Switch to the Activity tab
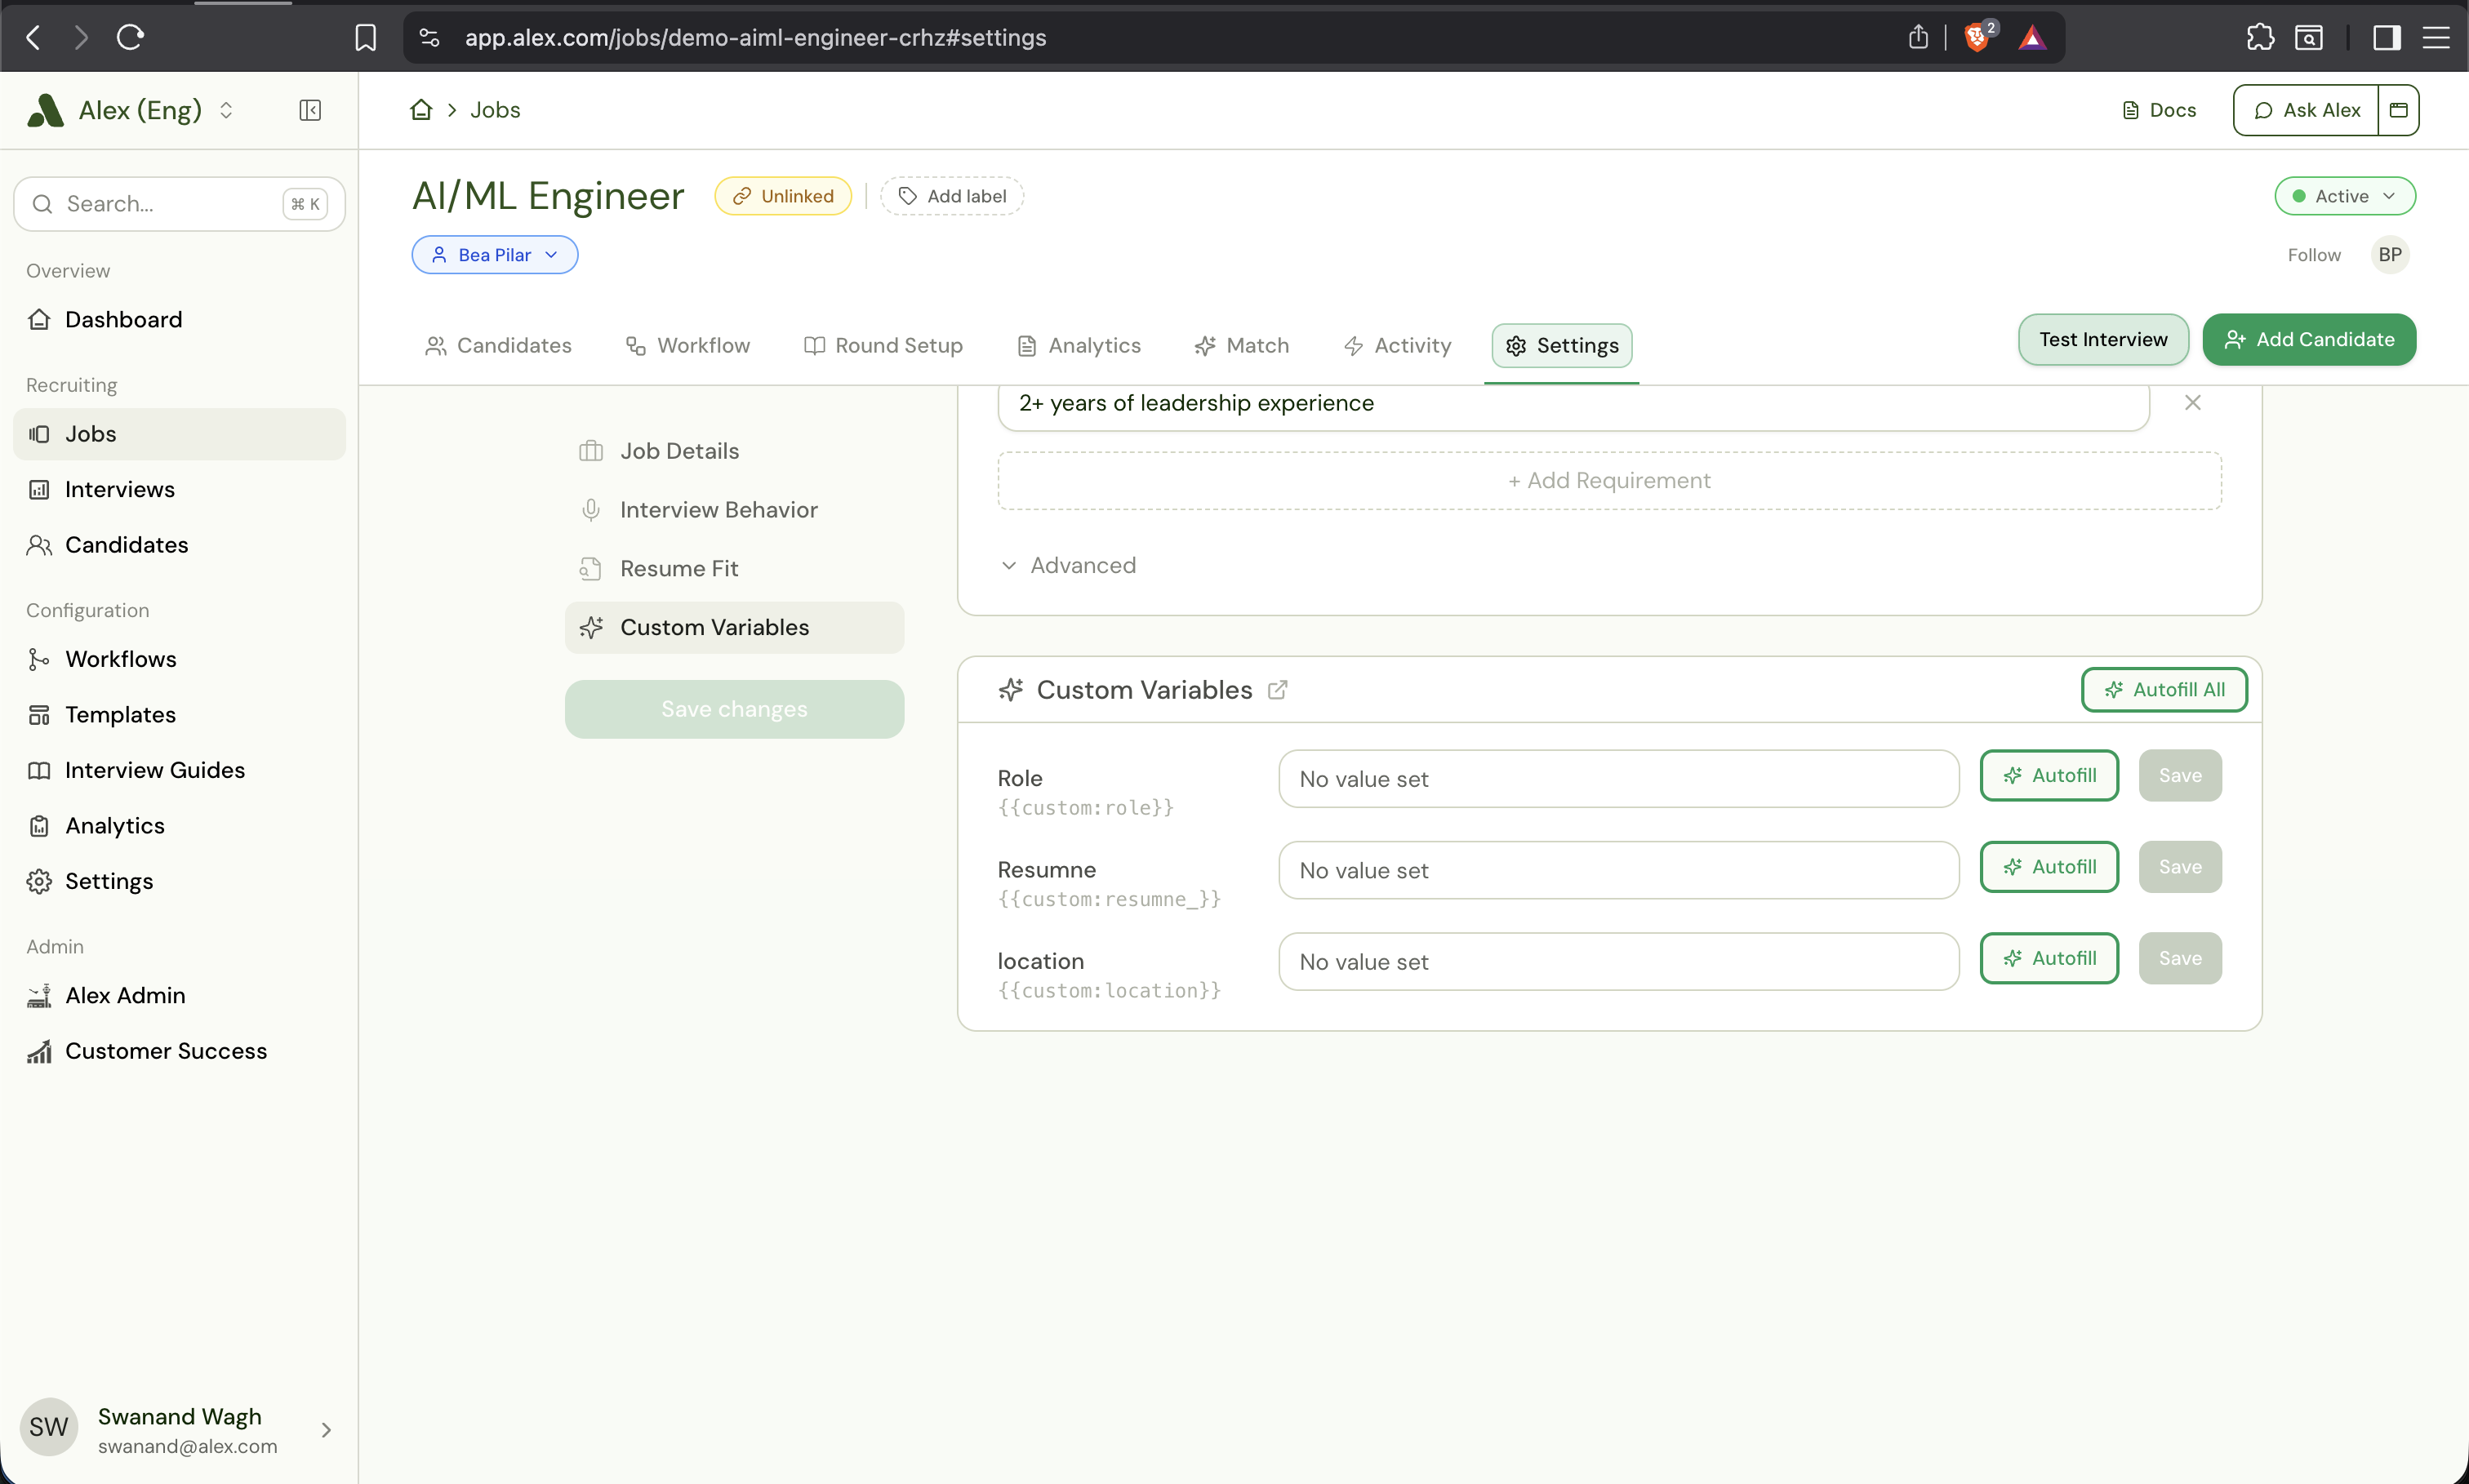 pos(1397,346)
